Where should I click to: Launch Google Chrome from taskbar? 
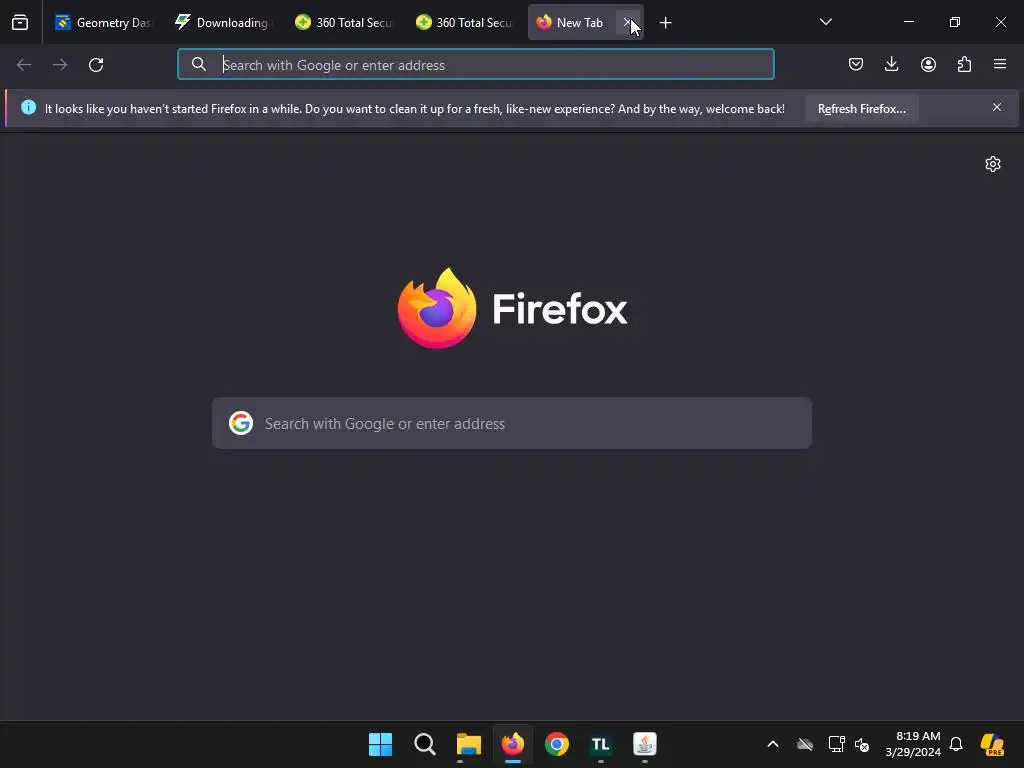click(x=557, y=744)
